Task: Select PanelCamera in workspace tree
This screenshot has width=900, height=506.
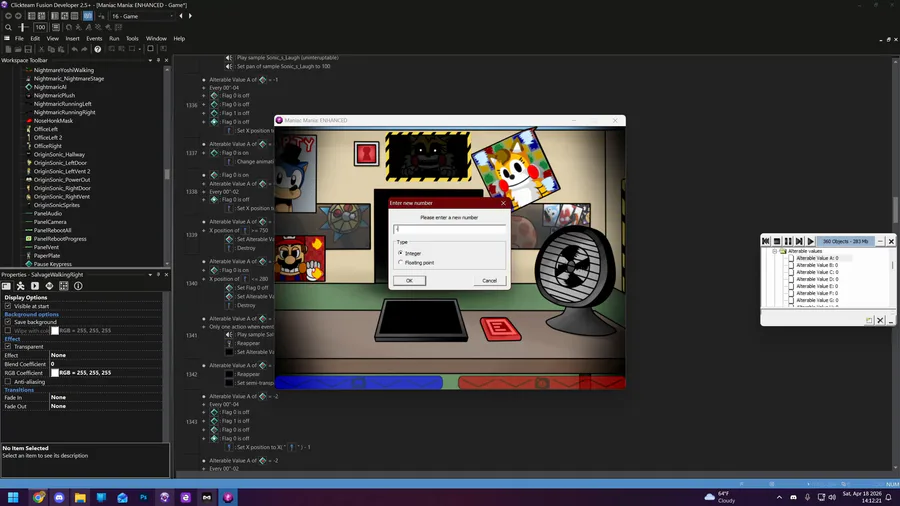Action: [50, 222]
